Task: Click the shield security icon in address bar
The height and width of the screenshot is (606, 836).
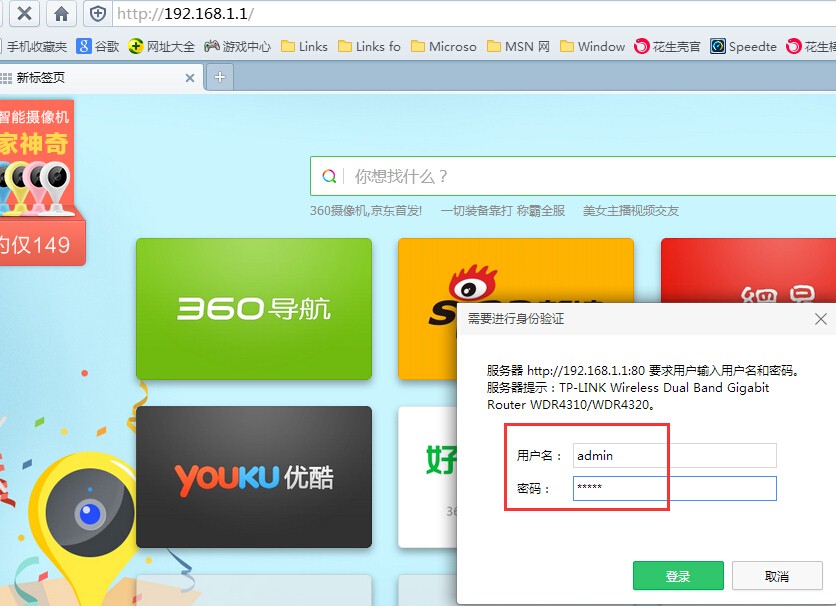Action: tap(98, 13)
